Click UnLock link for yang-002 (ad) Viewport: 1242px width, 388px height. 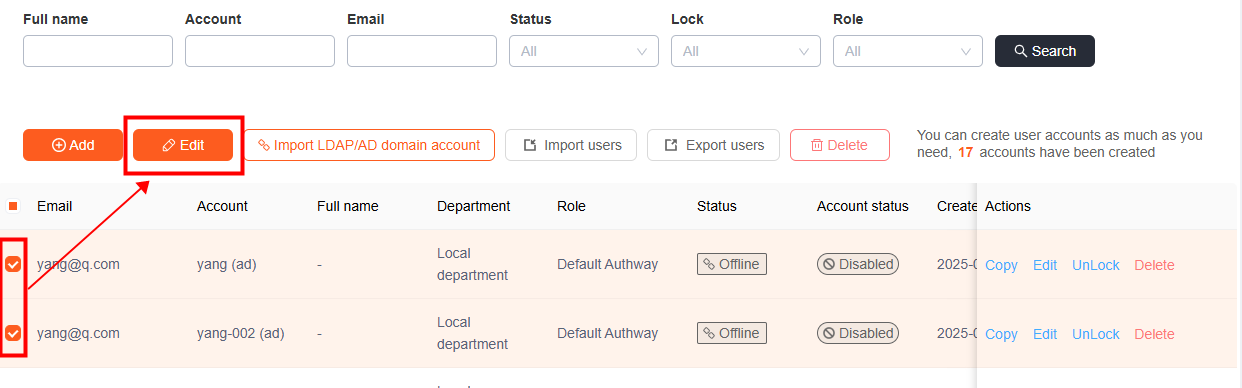click(x=1096, y=334)
